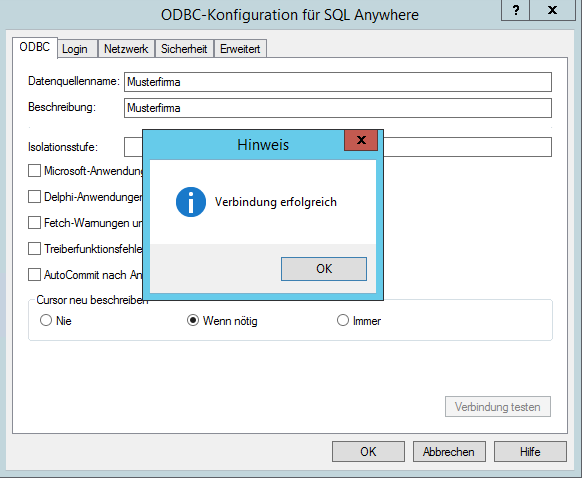The width and height of the screenshot is (582, 478).
Task: Tick the Delphi-Anwendungen checkbox
Action: click(35, 197)
